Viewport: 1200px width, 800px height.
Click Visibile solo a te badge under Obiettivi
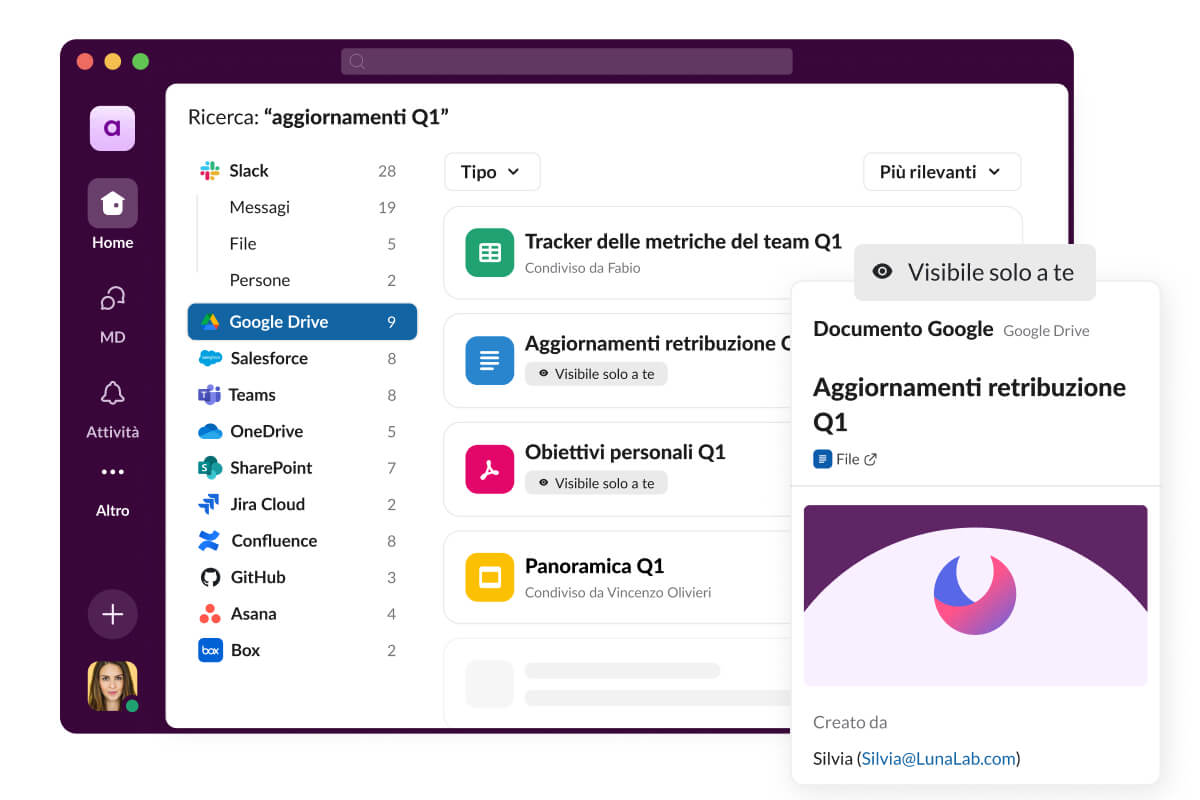(x=596, y=483)
